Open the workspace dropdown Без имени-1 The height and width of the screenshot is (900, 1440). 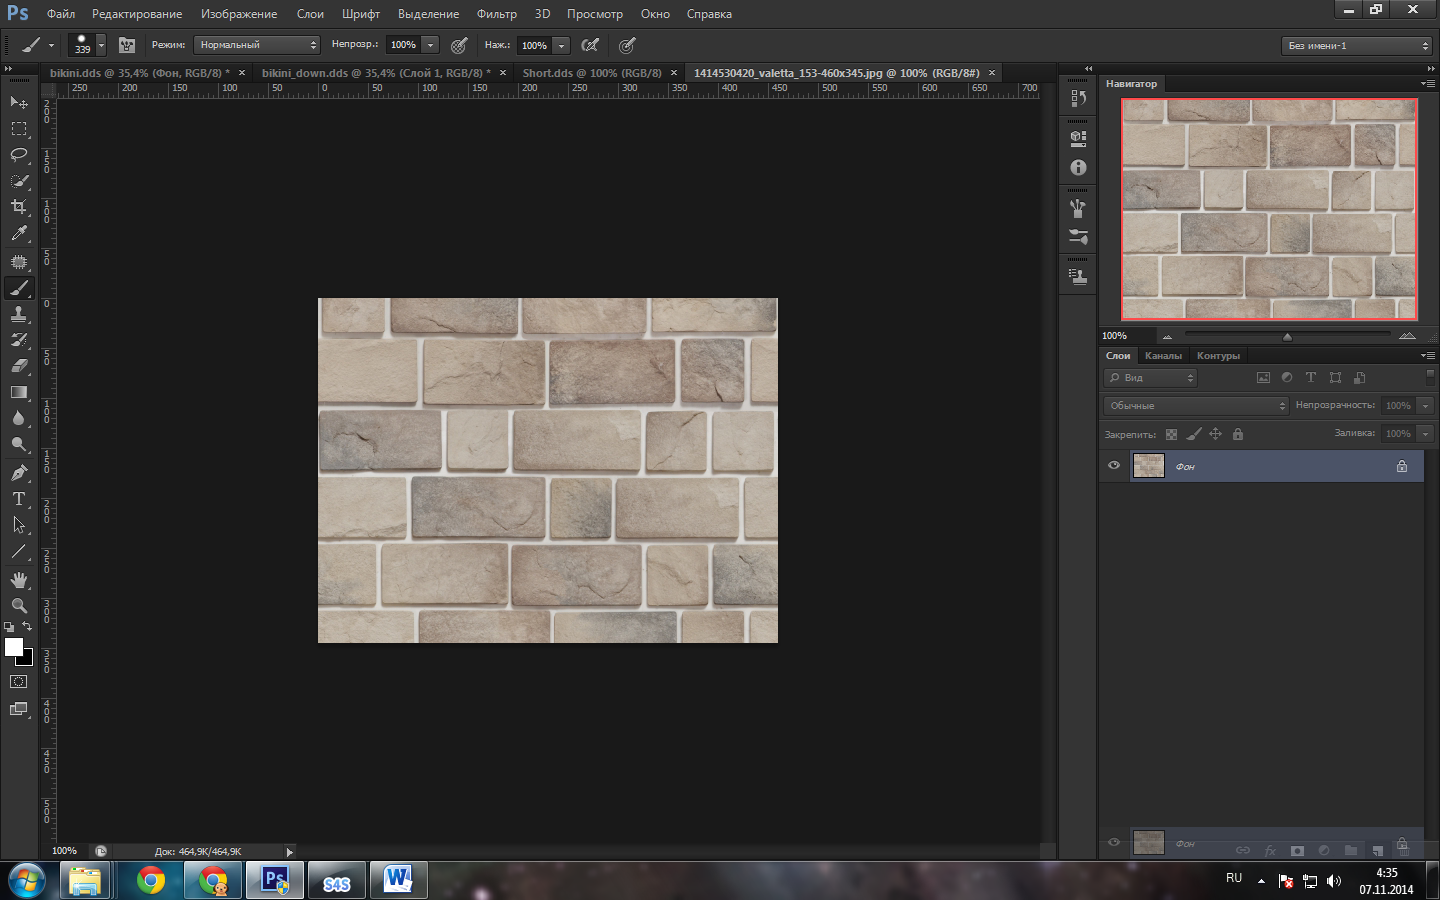coord(1357,46)
